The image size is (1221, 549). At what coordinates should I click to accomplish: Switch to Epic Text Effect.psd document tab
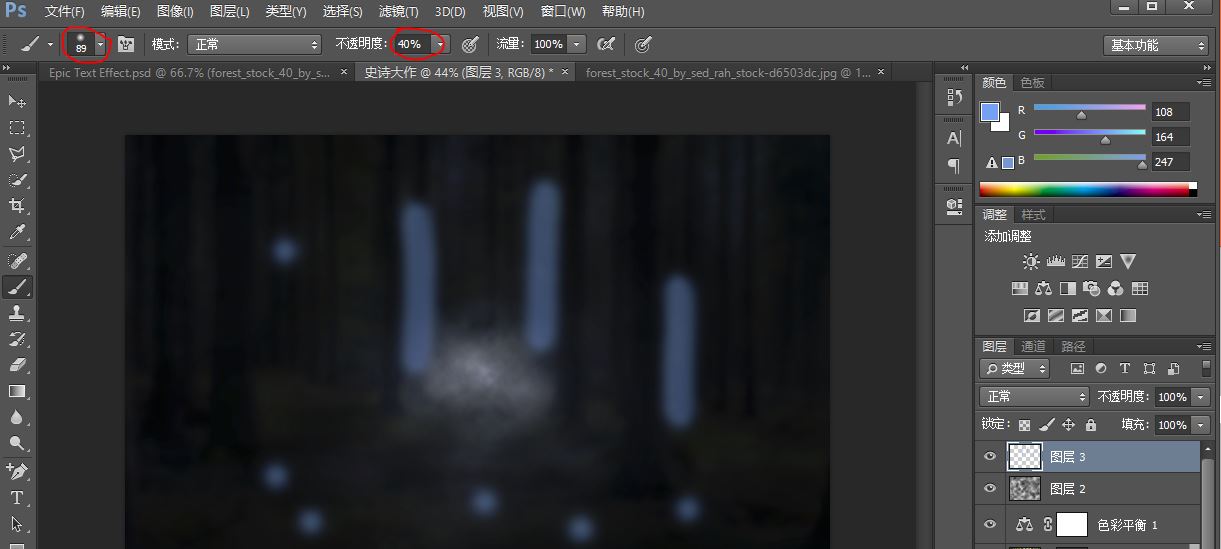point(189,72)
